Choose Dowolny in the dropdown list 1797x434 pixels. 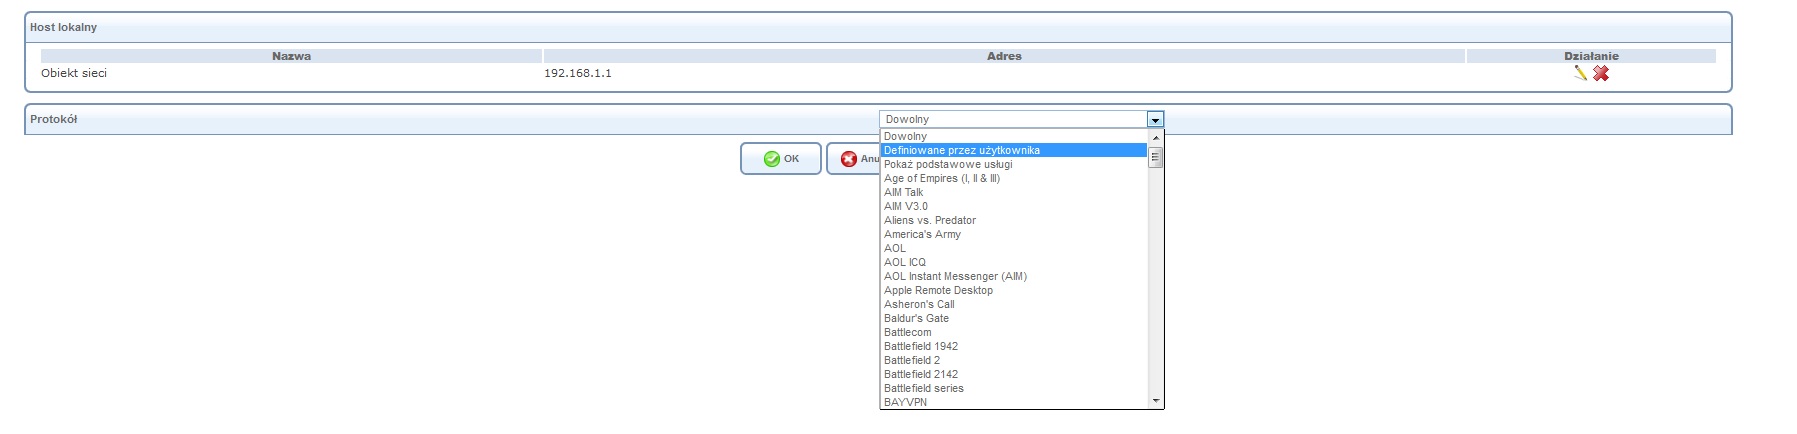tap(1014, 136)
